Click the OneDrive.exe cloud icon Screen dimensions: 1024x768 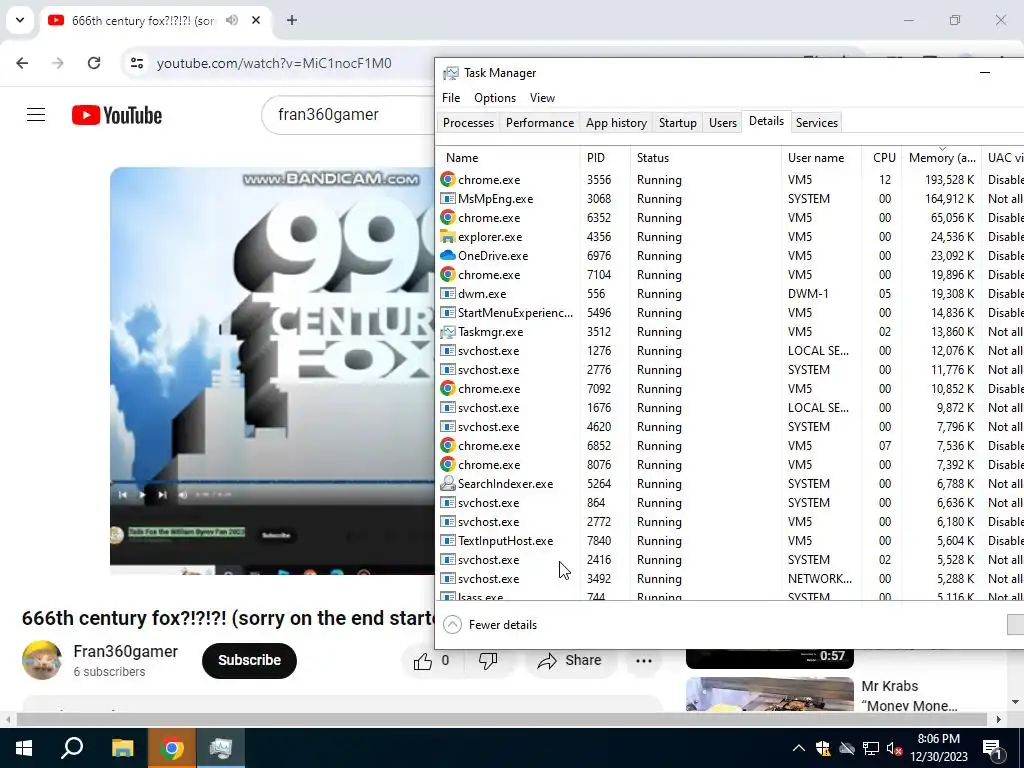tap(447, 255)
